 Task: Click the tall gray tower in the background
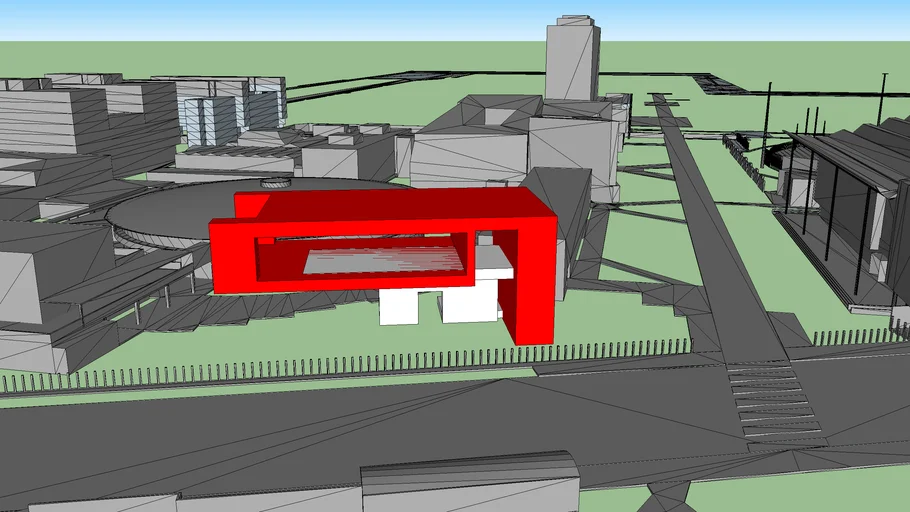[x=572, y=58]
